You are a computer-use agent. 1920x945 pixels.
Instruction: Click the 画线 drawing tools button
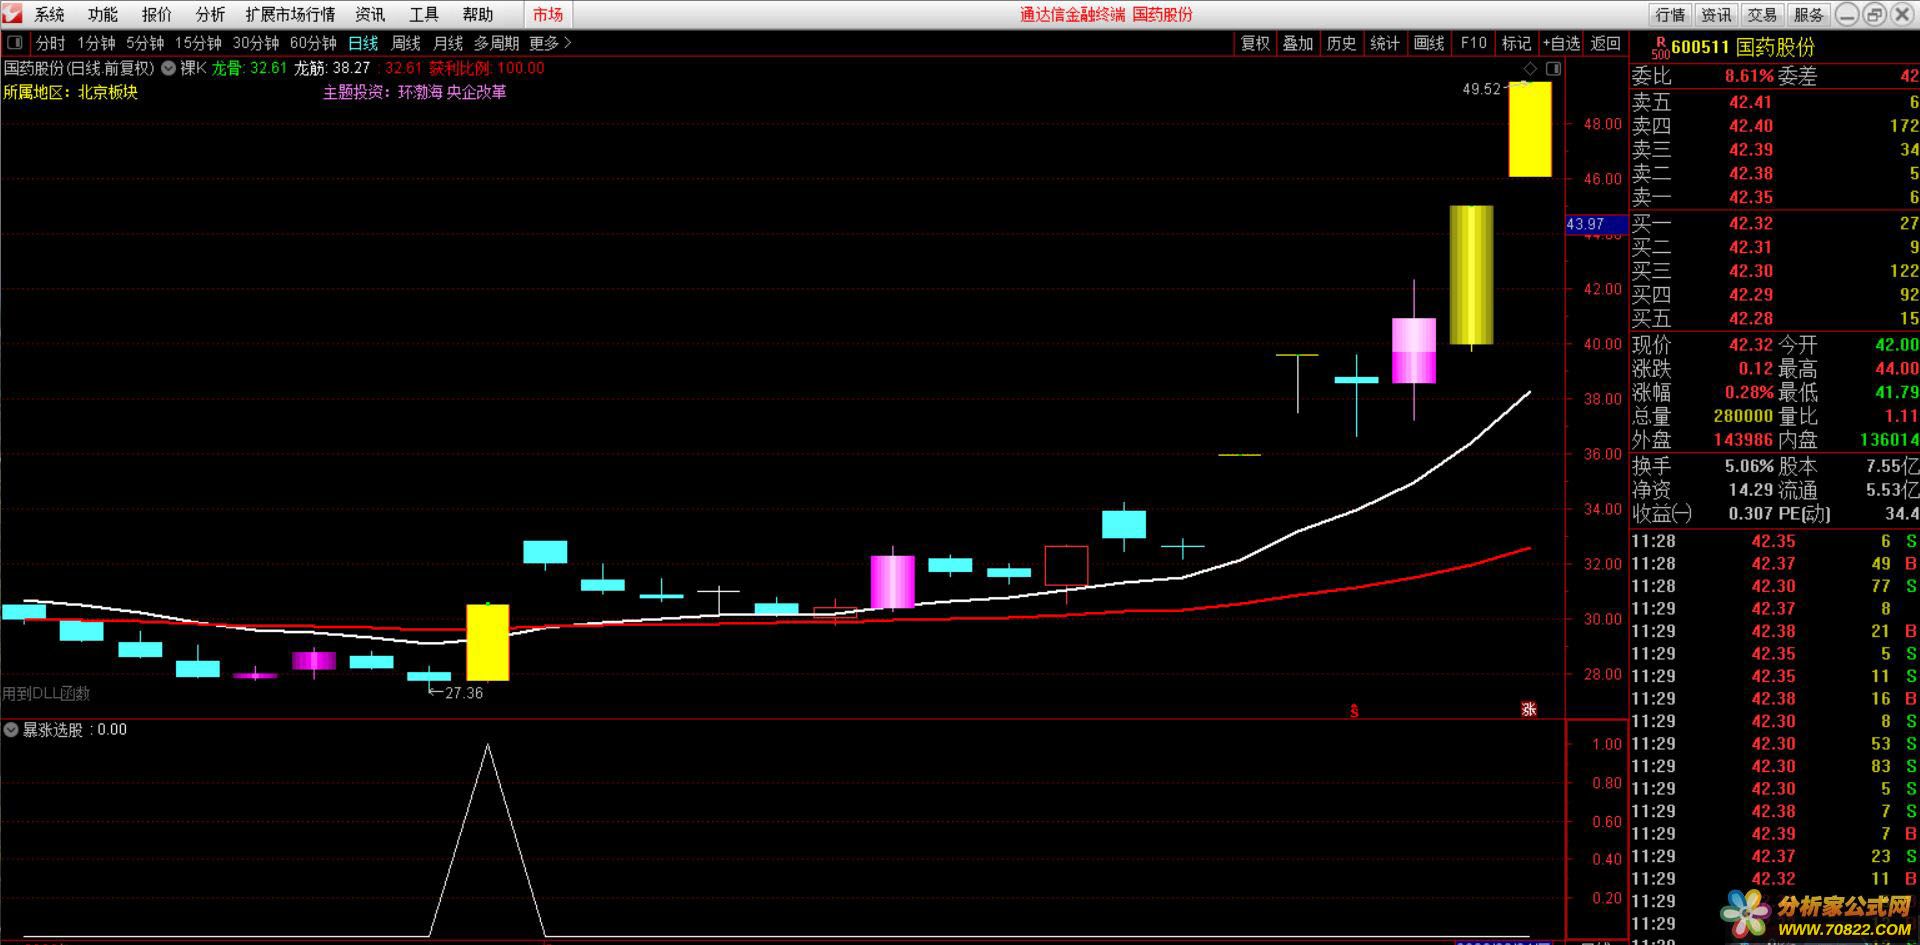tap(1429, 43)
